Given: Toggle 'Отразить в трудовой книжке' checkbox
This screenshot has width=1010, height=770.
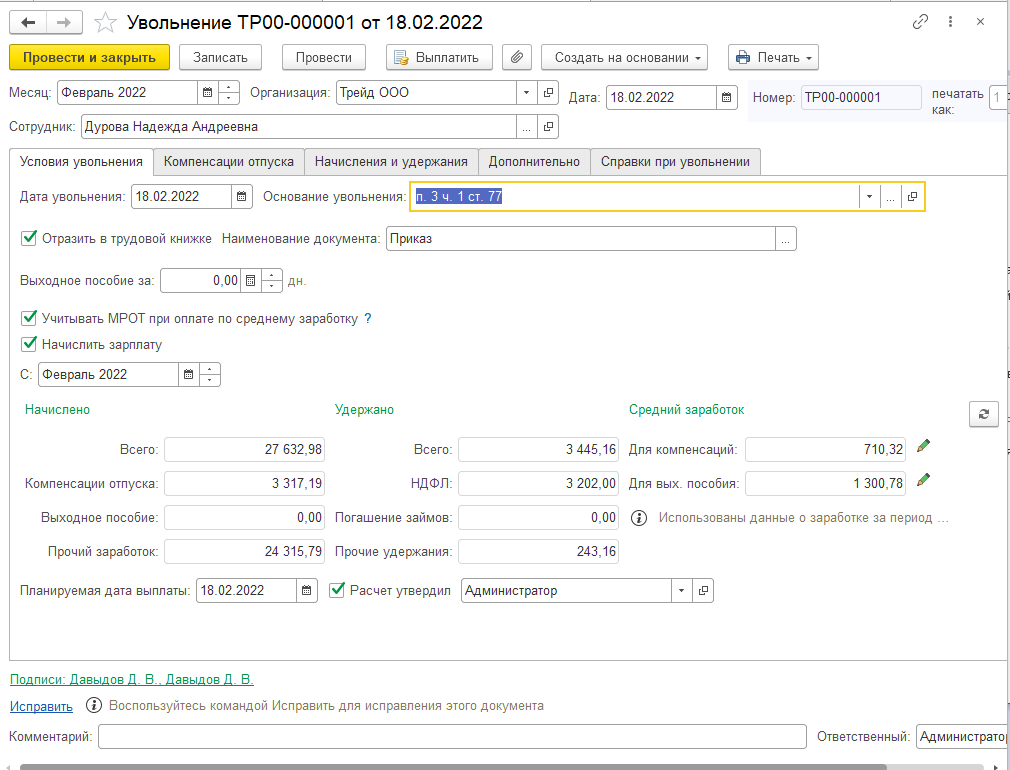Looking at the screenshot, I should click(x=29, y=238).
